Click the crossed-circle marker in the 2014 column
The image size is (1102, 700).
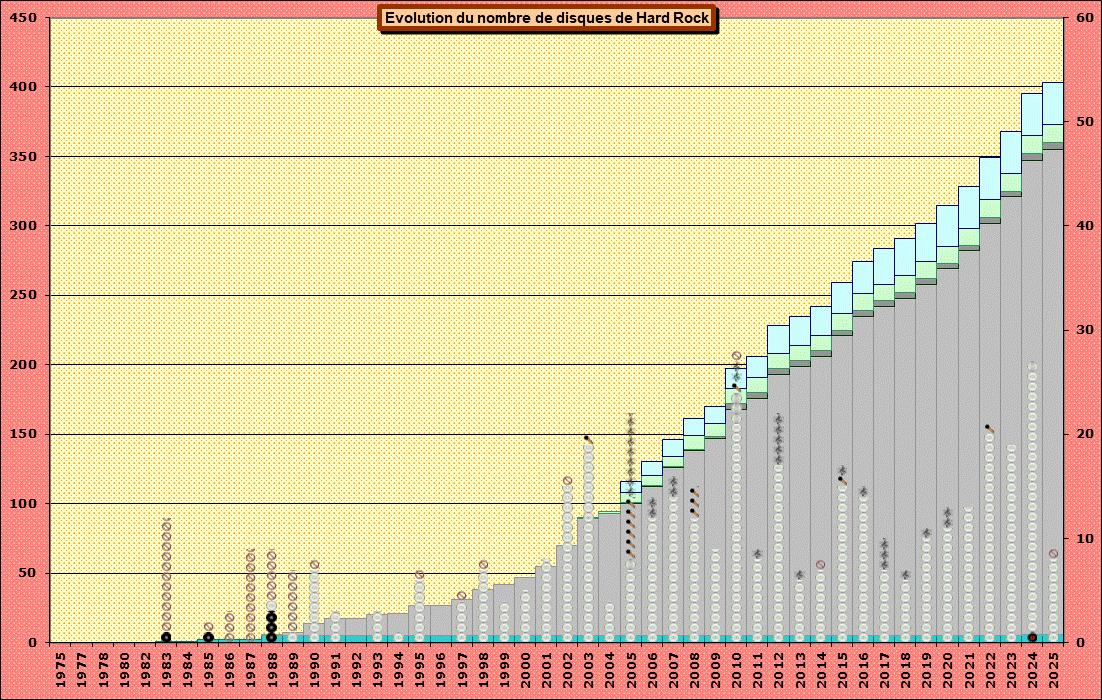point(821,565)
